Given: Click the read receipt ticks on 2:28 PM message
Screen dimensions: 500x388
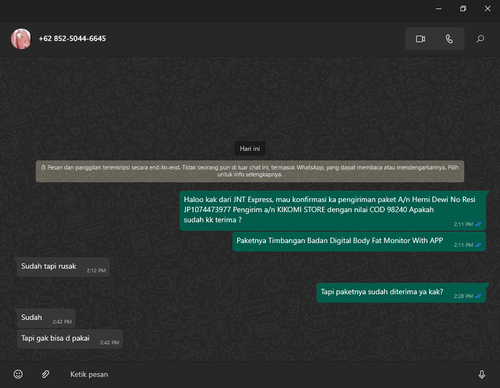Looking at the screenshot, I should 478,296.
